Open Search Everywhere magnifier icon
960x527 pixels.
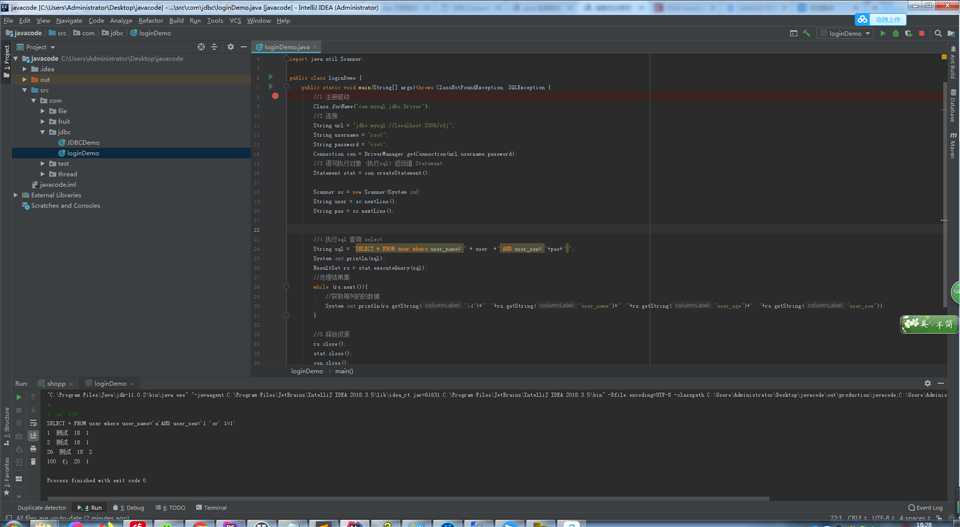(x=938, y=34)
